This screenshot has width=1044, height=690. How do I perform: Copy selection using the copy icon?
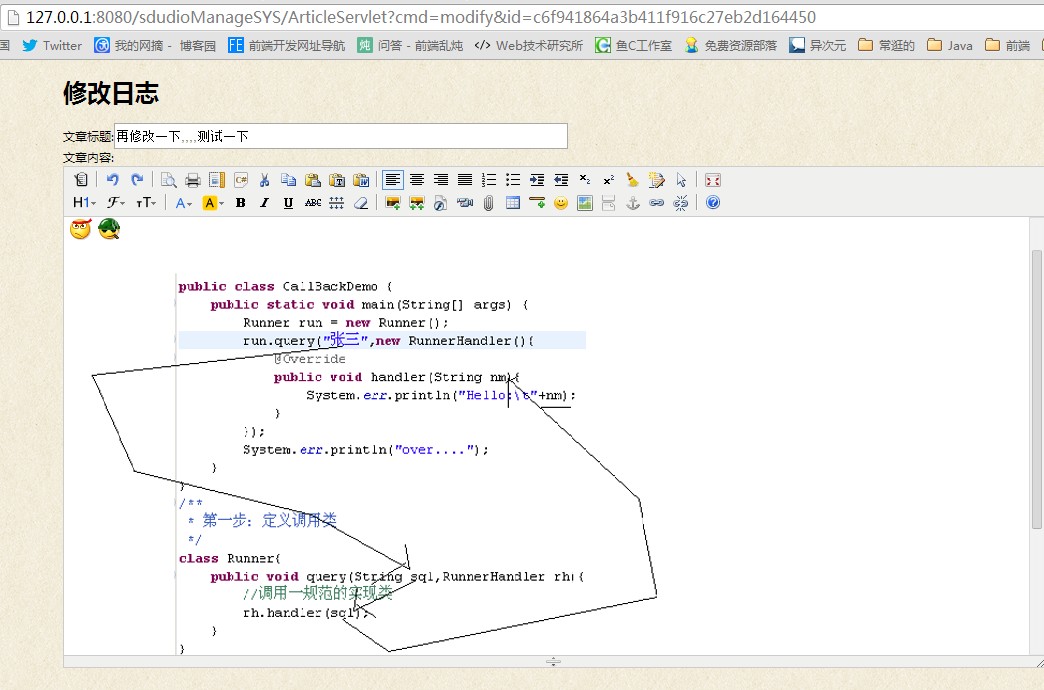click(288, 180)
